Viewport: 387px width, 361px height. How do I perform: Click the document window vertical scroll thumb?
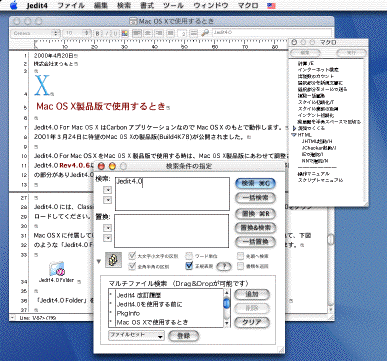click(331, 239)
